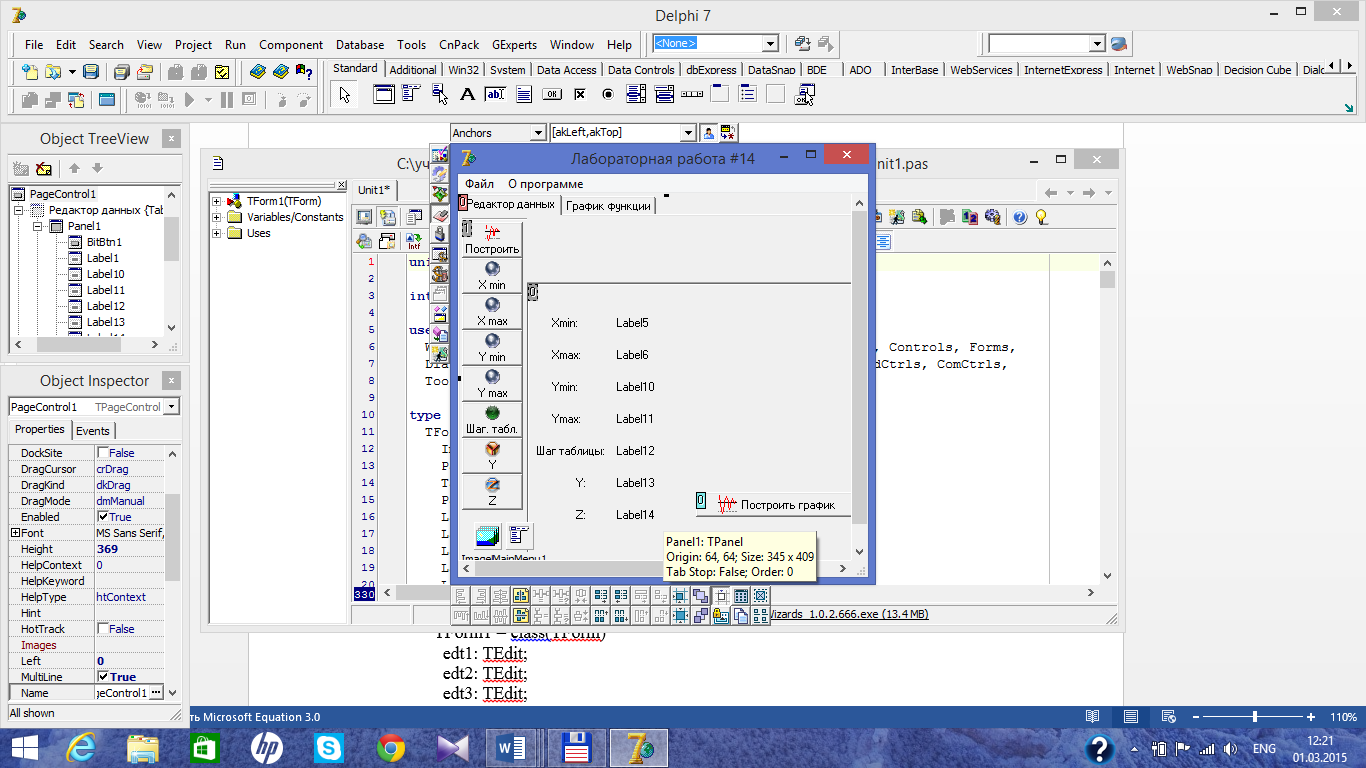Pick the Memo component from palette

pyautogui.click(x=523, y=95)
